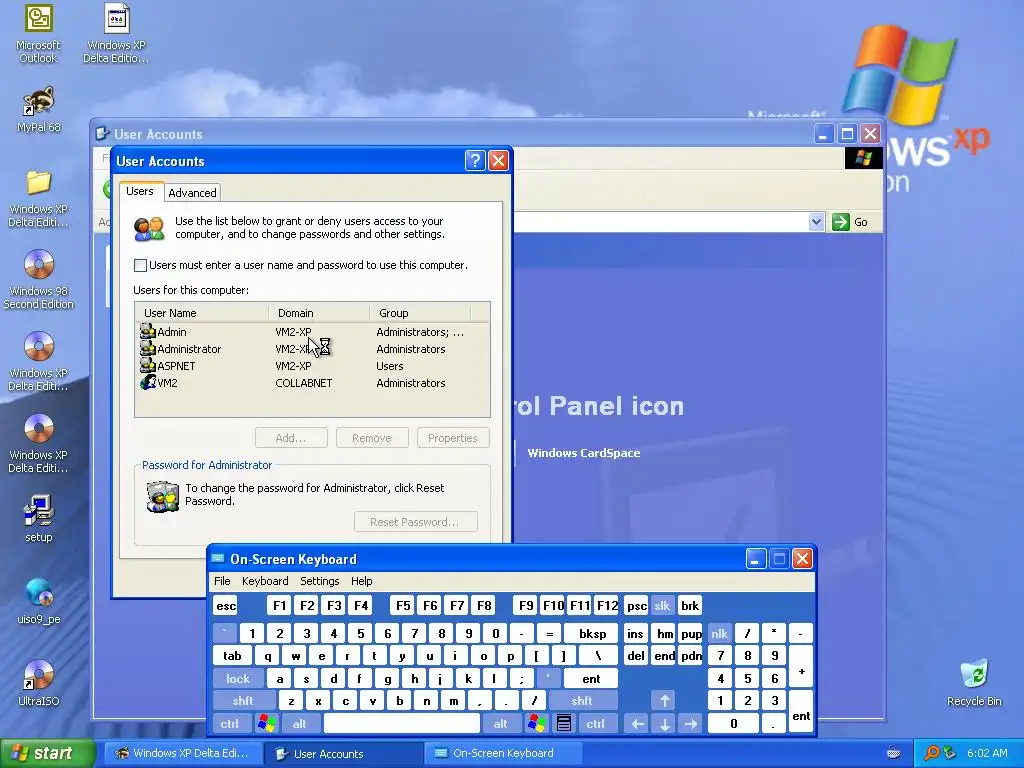The image size is (1024, 768).
Task: Toggle the left ctrl key on keyboard
Action: pos(230,724)
